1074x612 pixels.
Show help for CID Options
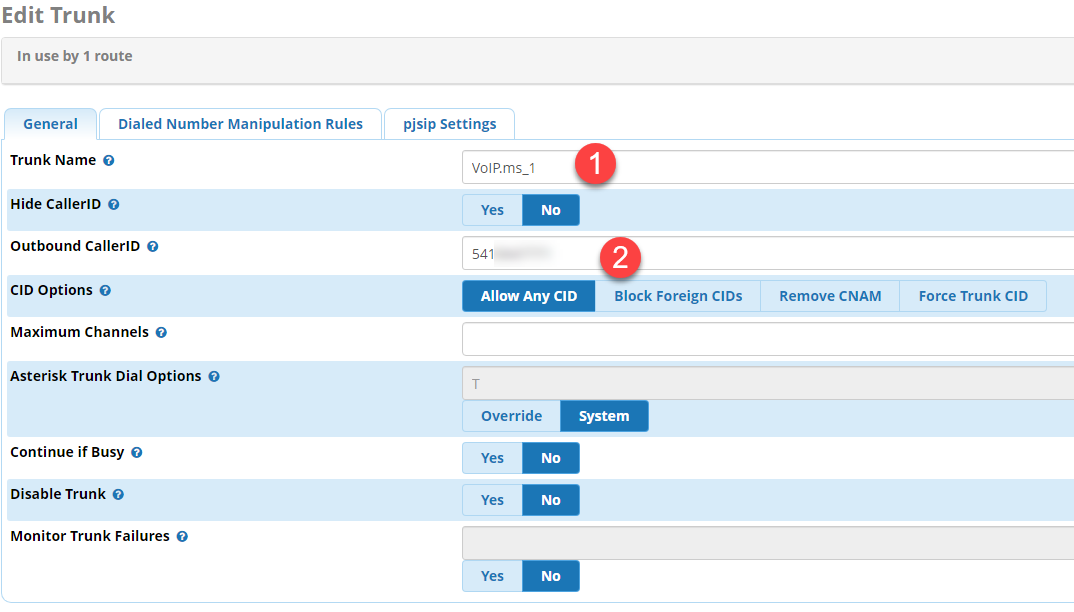click(x=105, y=291)
